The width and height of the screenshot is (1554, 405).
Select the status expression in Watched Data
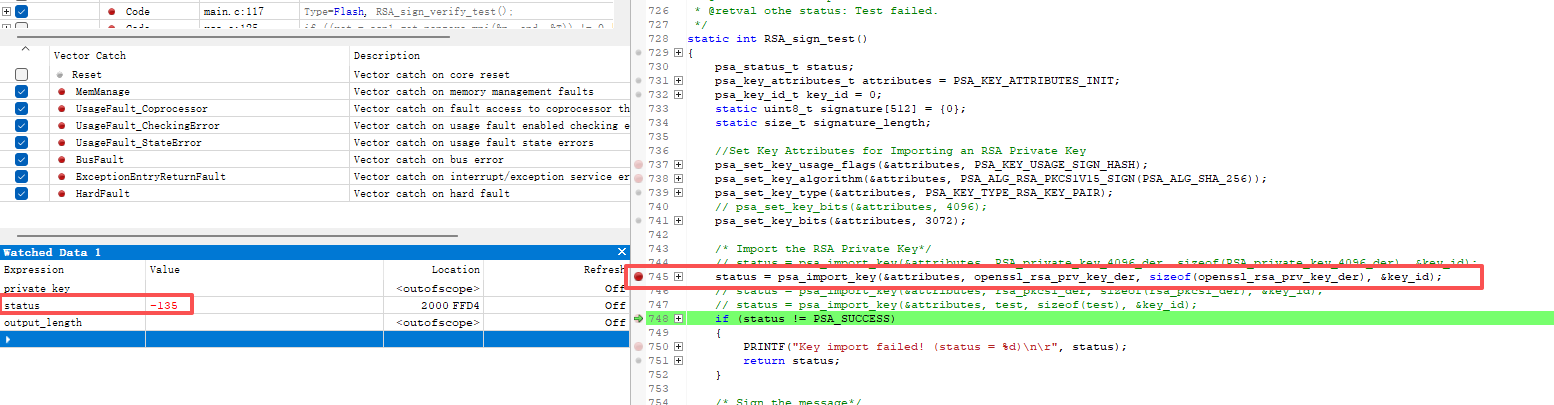click(22, 305)
